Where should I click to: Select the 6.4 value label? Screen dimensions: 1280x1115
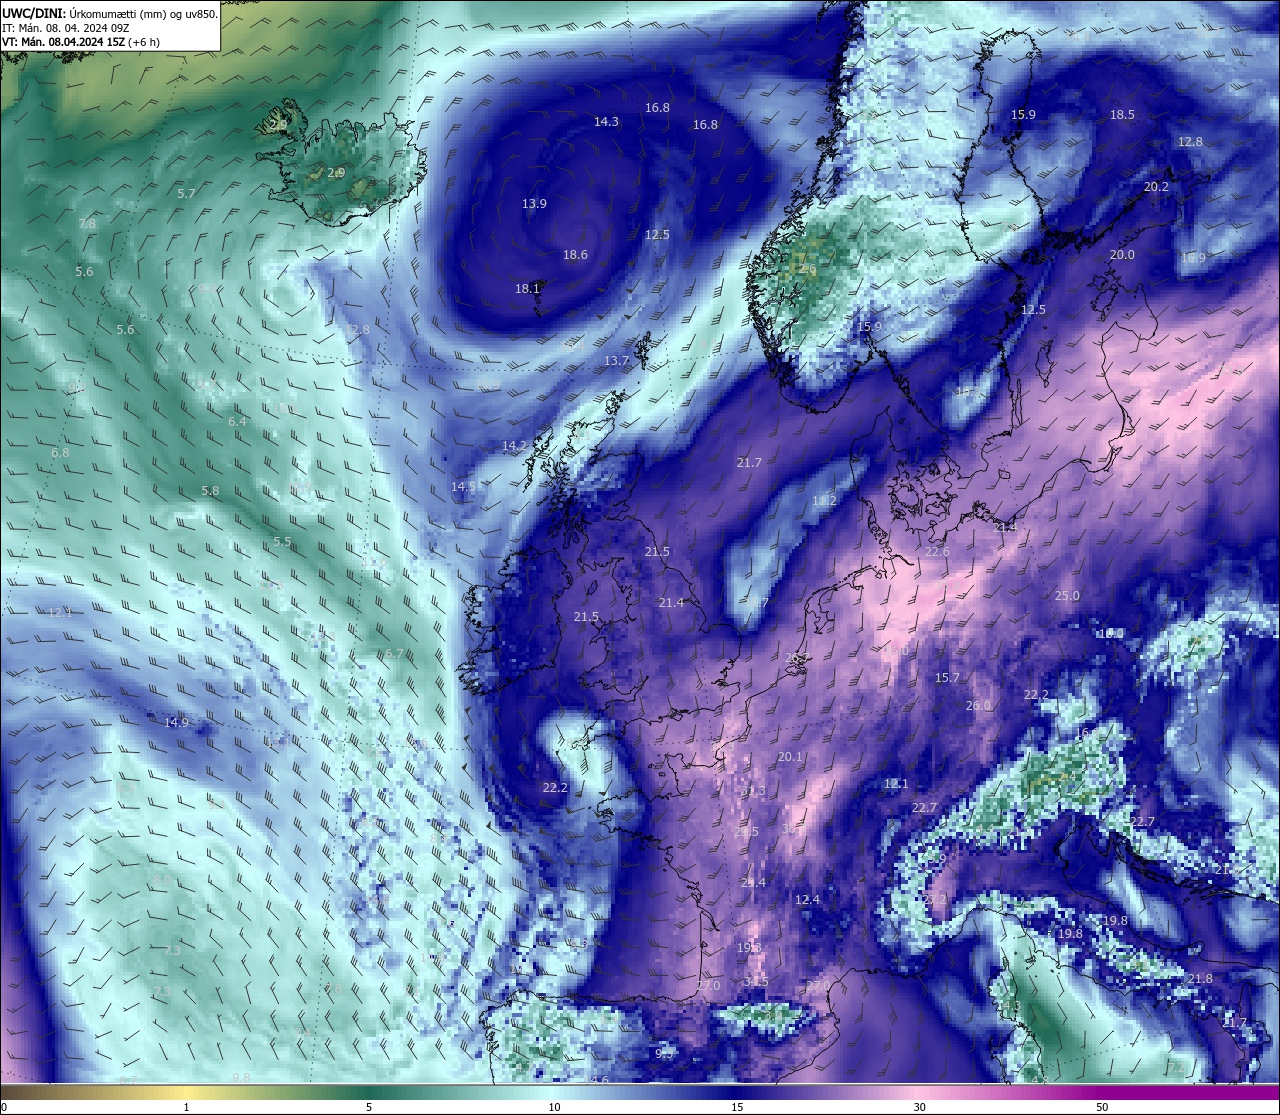(x=237, y=421)
